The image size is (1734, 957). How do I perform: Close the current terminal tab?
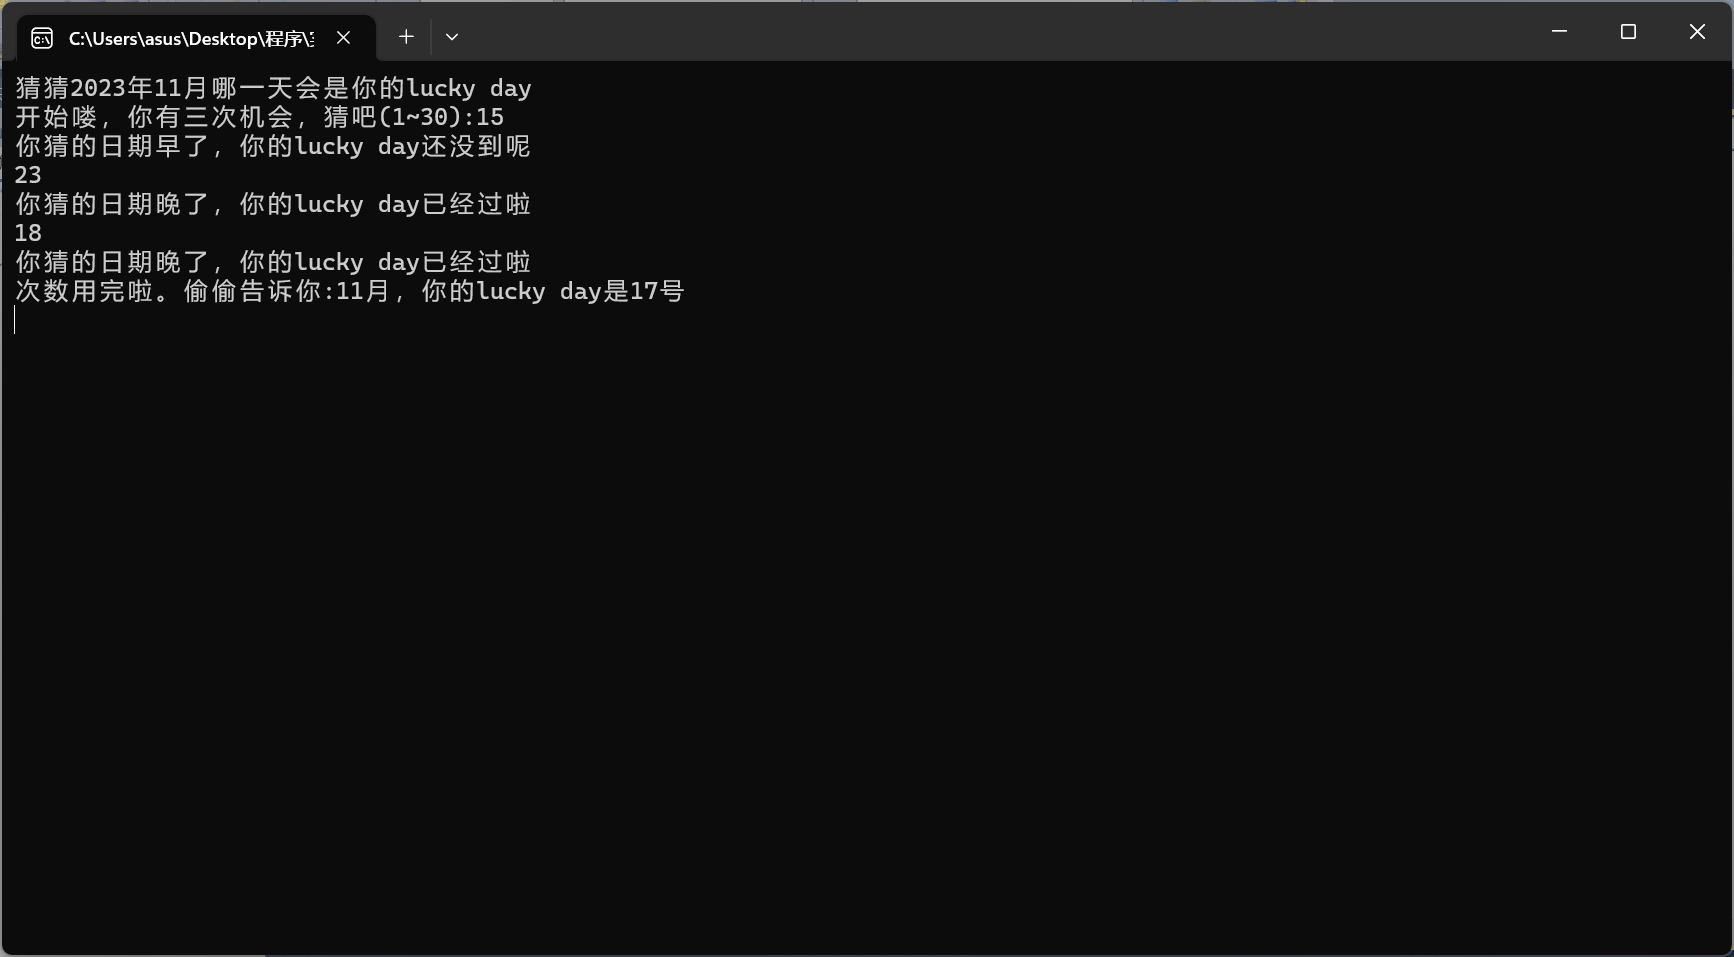click(343, 38)
